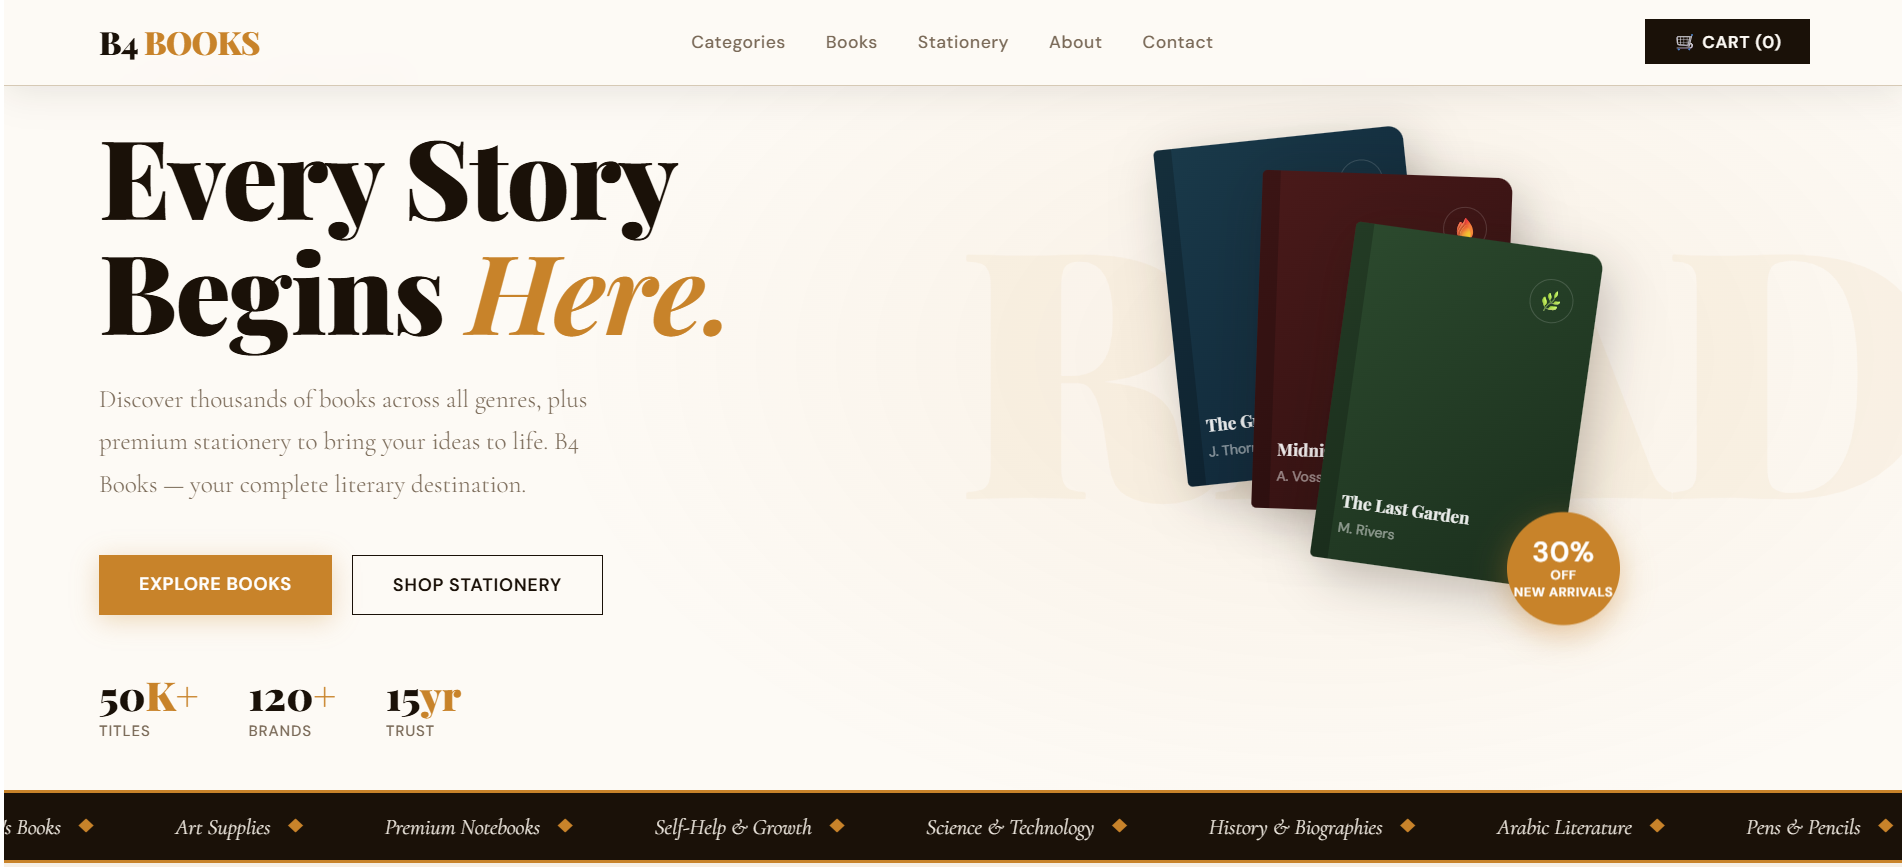The width and height of the screenshot is (1902, 867).
Task: Click the cart icon in the CART button
Action: 1685,42
